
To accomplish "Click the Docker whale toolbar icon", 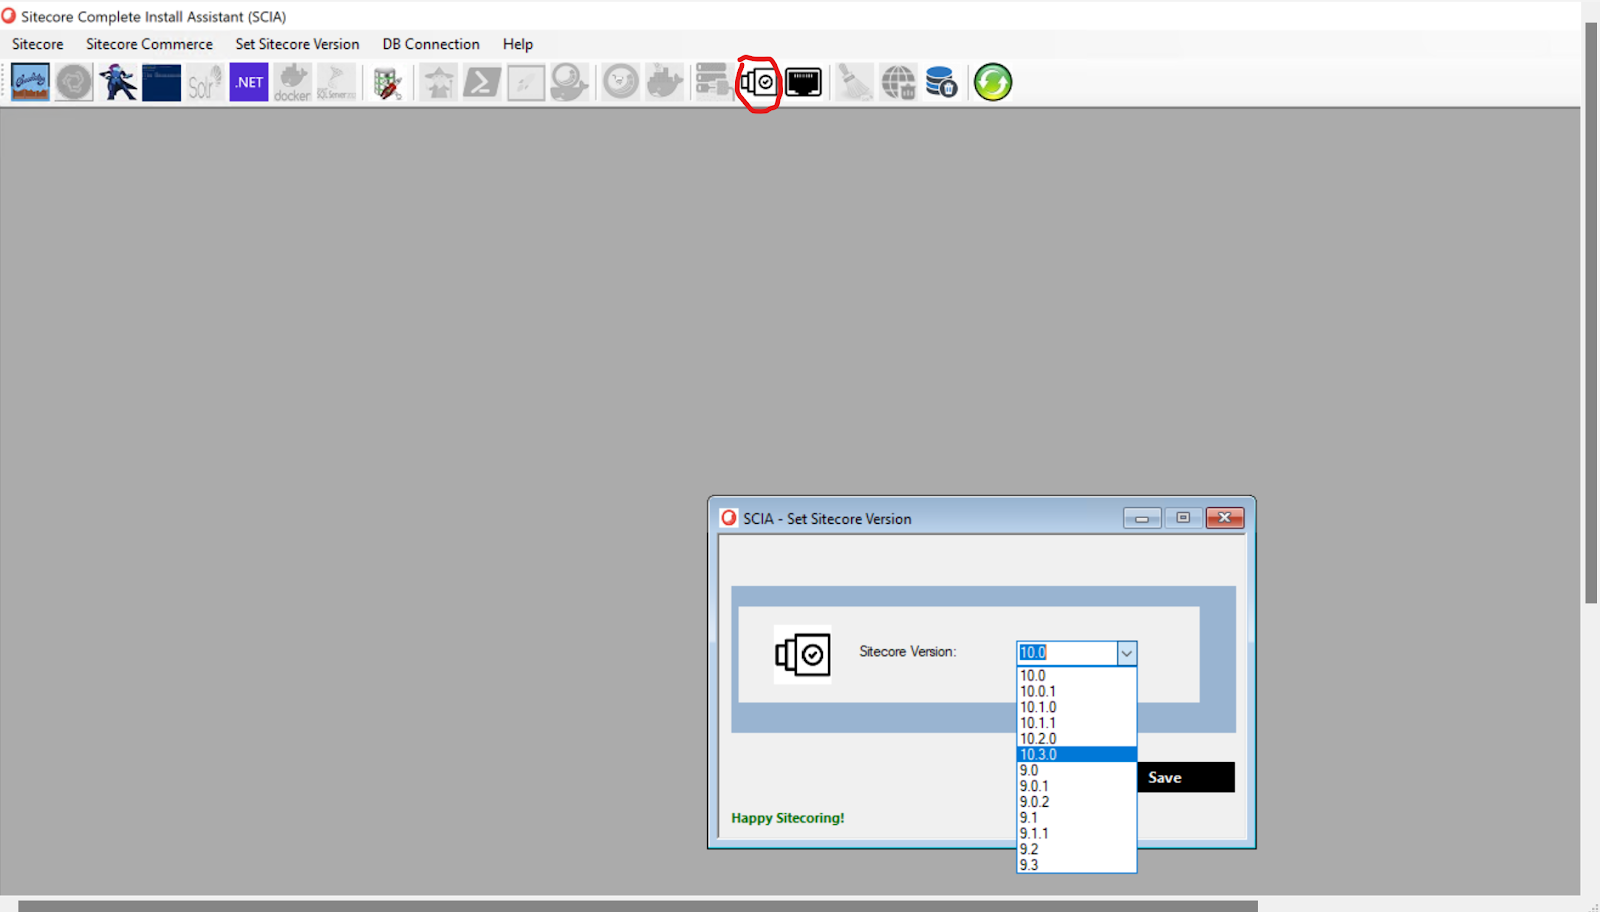I will coord(292,82).
